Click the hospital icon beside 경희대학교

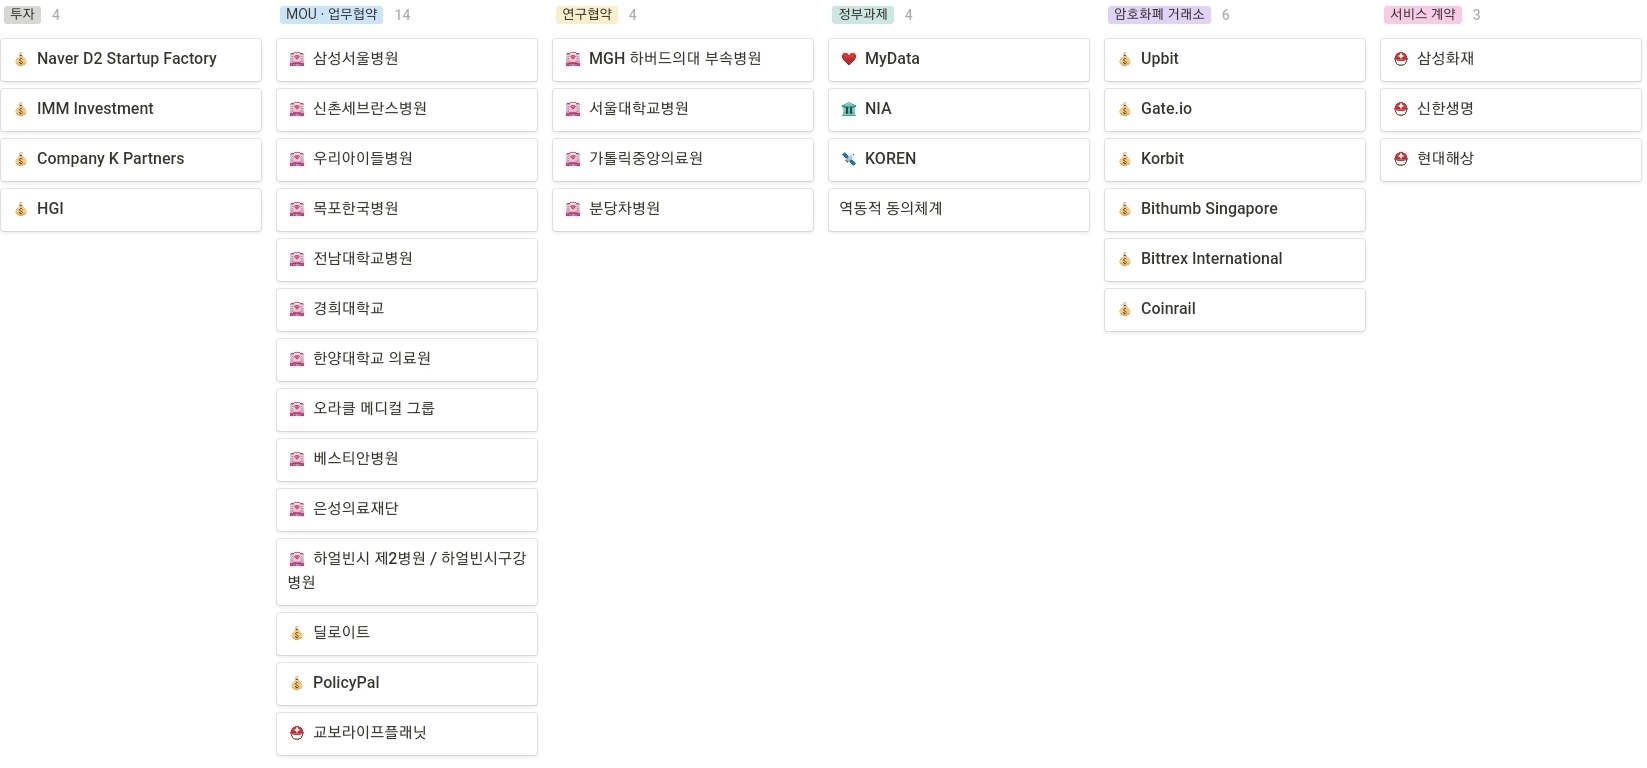click(x=297, y=309)
